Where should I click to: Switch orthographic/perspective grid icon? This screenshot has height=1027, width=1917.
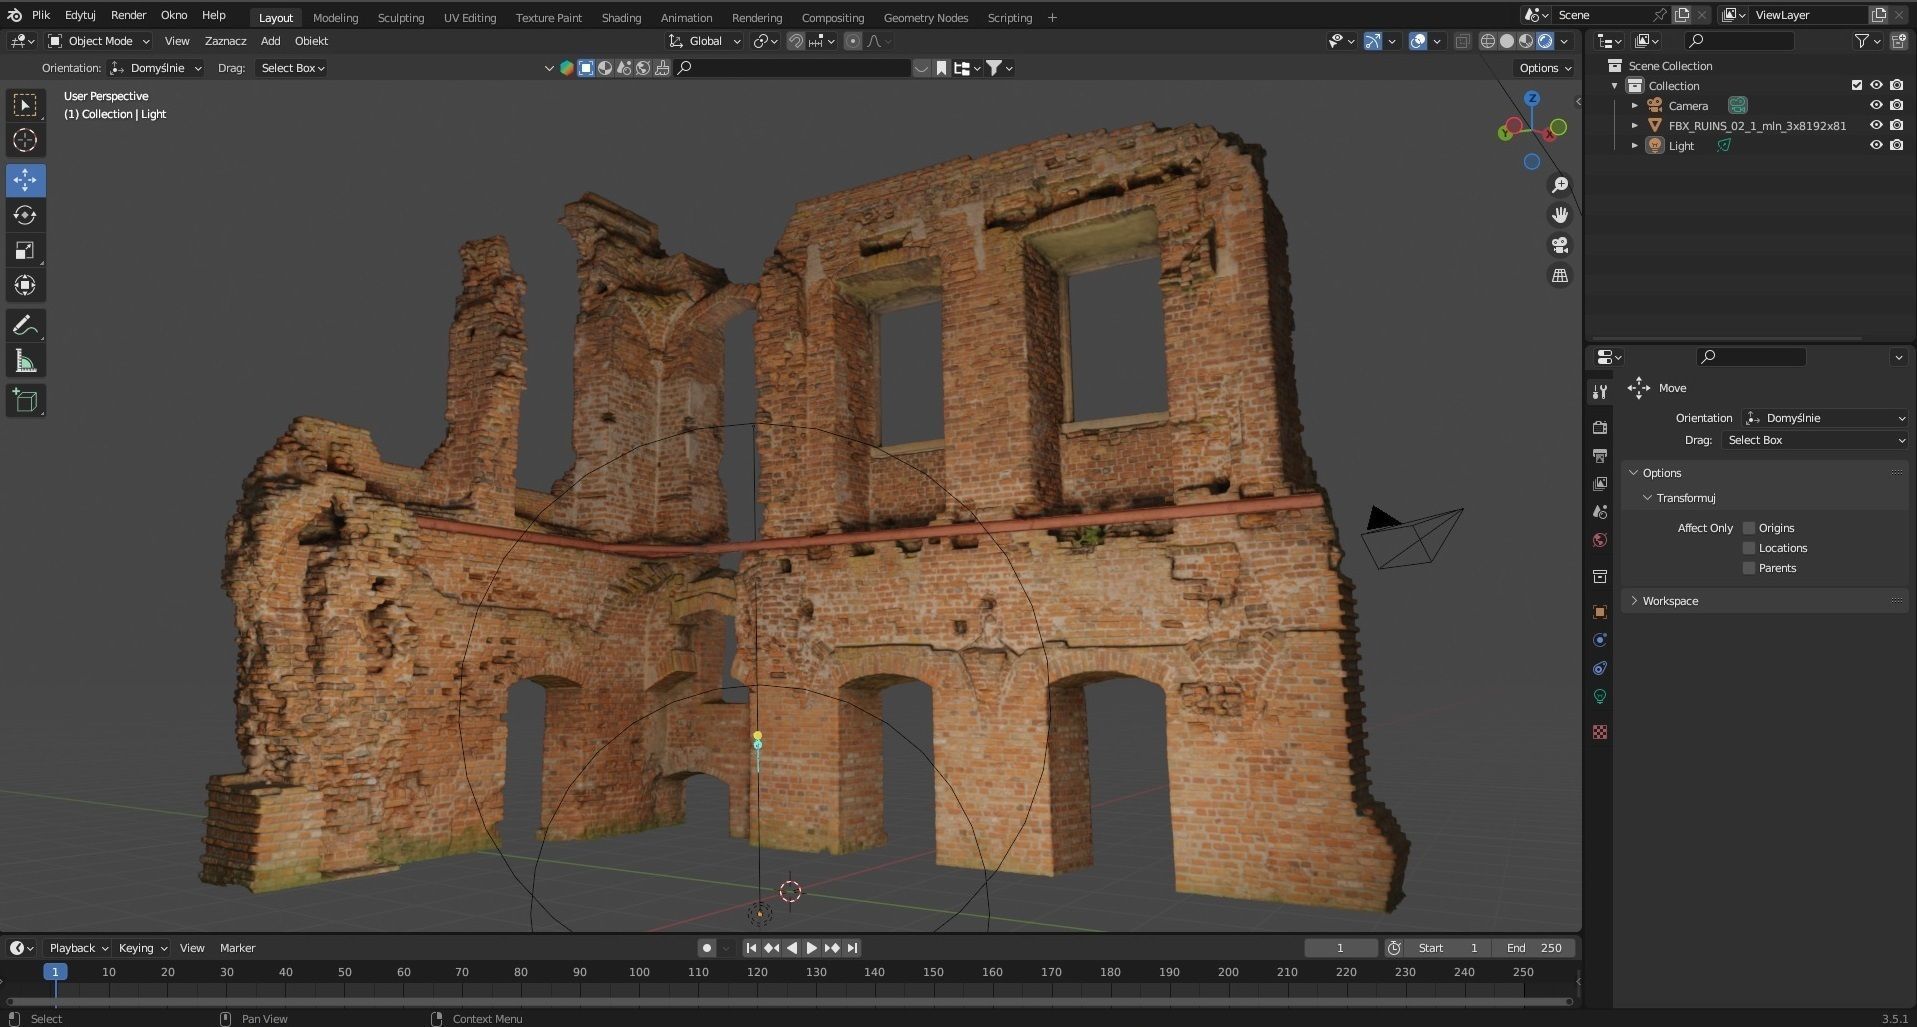point(1560,275)
